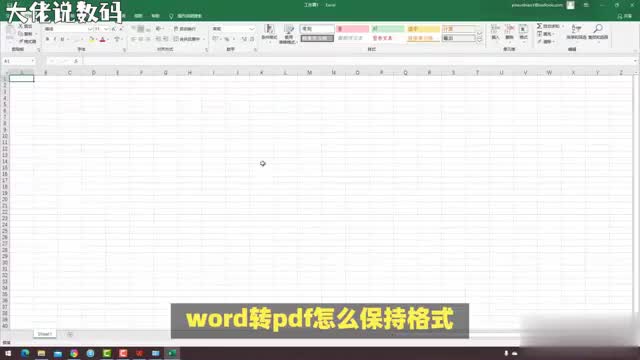Select column M header

309,73
